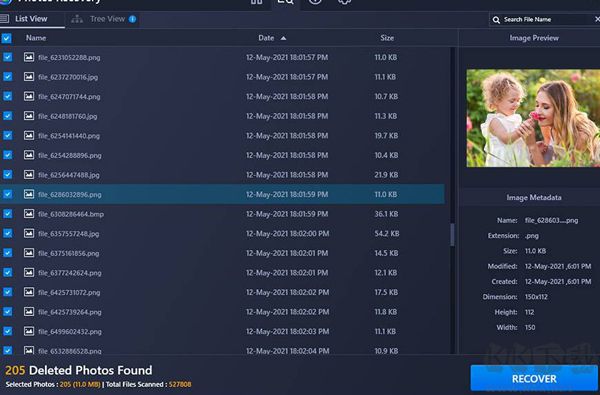Click the search magnifier icon
The image size is (600, 395).
coord(496,20)
